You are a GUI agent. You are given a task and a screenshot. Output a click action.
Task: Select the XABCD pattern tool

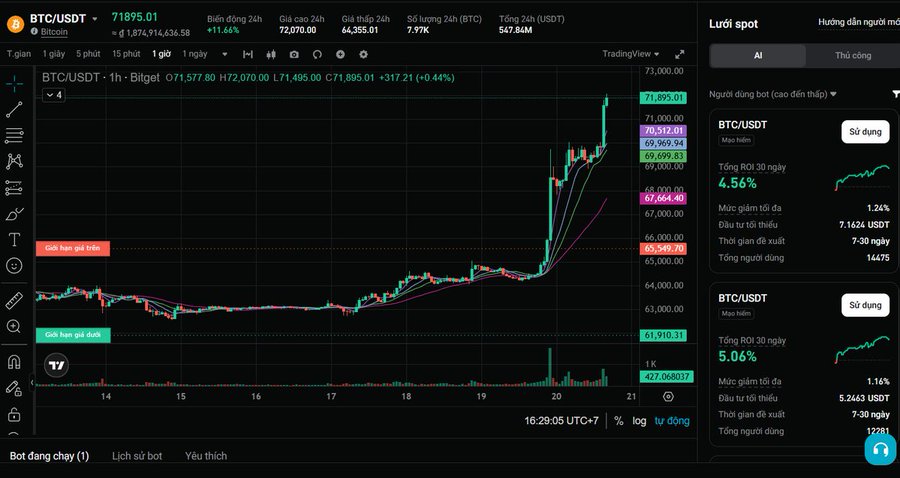[14, 161]
